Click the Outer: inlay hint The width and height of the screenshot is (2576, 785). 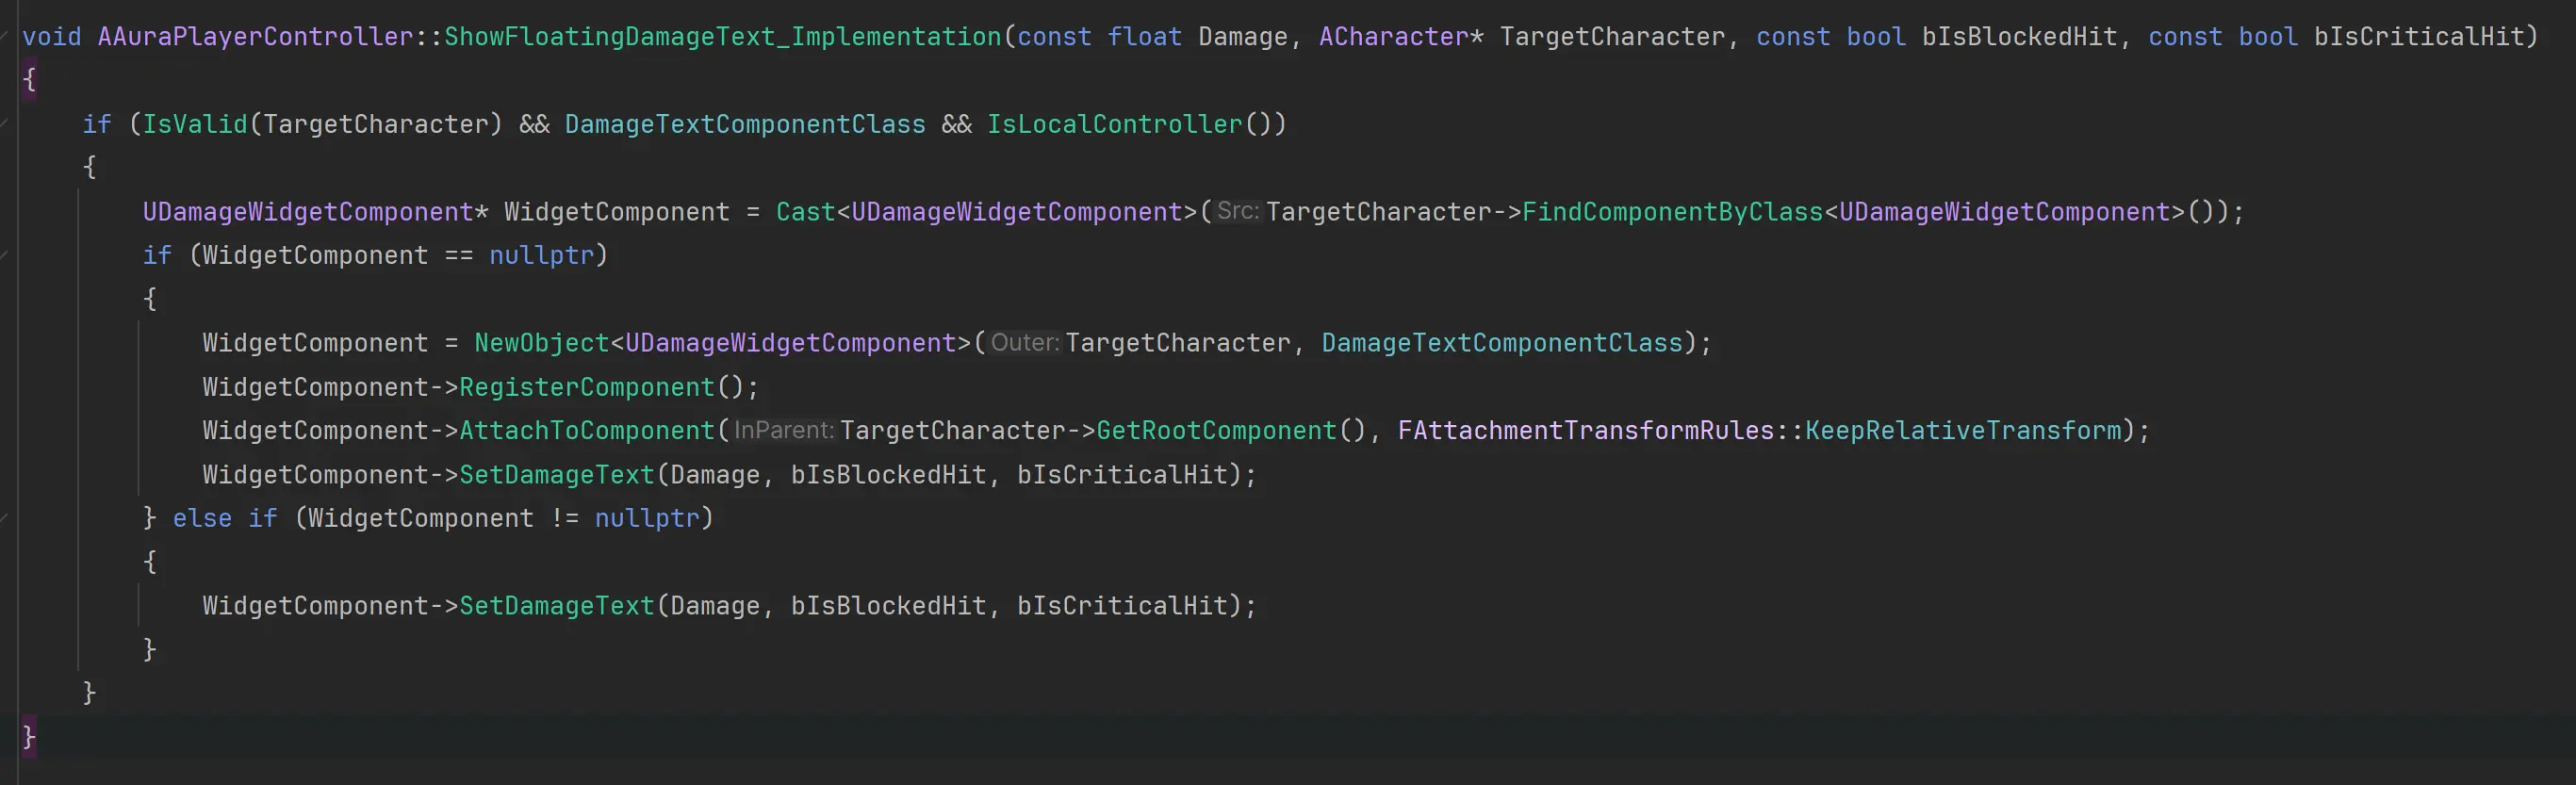[x=1024, y=343]
